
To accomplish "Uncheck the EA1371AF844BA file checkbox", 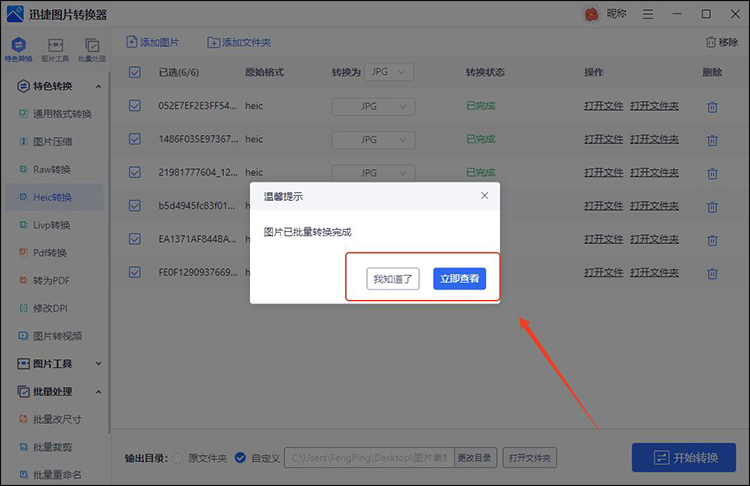I will (x=135, y=238).
